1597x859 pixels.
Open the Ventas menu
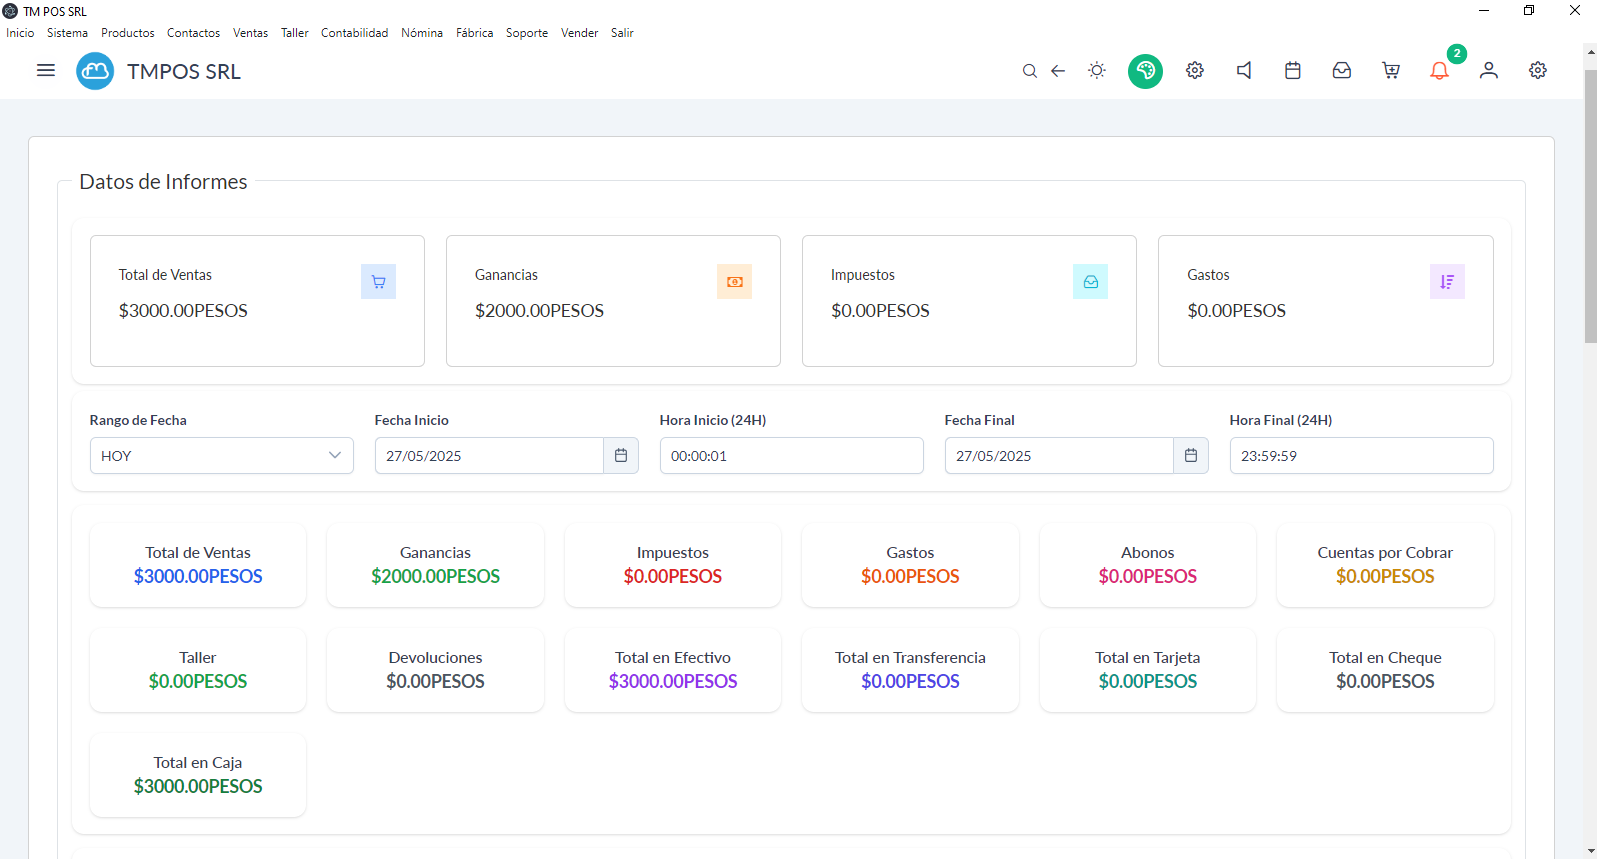(x=250, y=33)
